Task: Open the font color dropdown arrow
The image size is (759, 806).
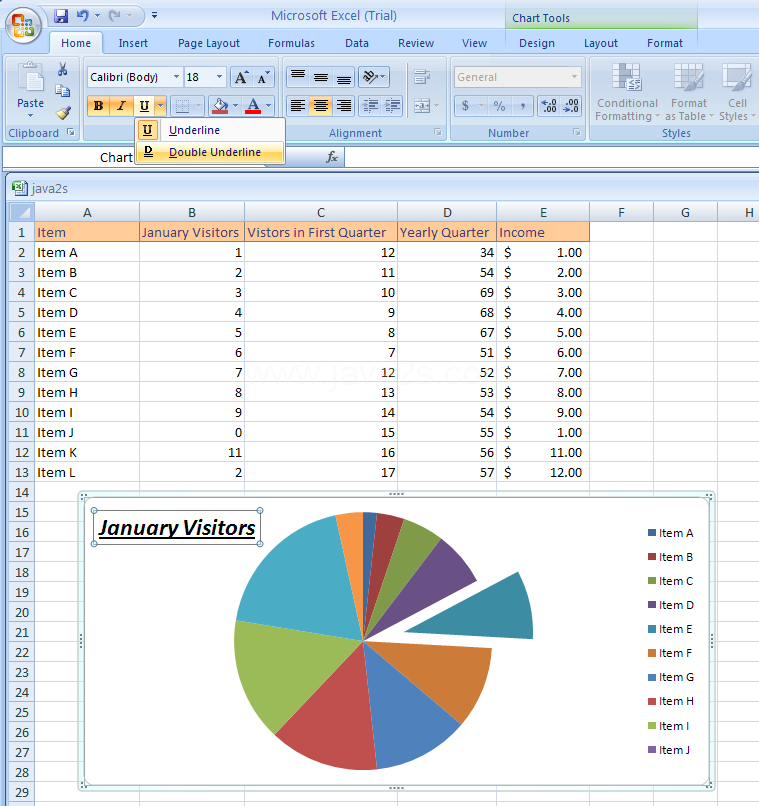Action: click(x=268, y=106)
